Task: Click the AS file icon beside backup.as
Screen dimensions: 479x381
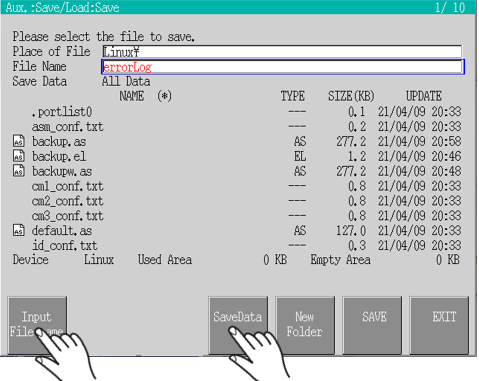Action: tap(19, 141)
